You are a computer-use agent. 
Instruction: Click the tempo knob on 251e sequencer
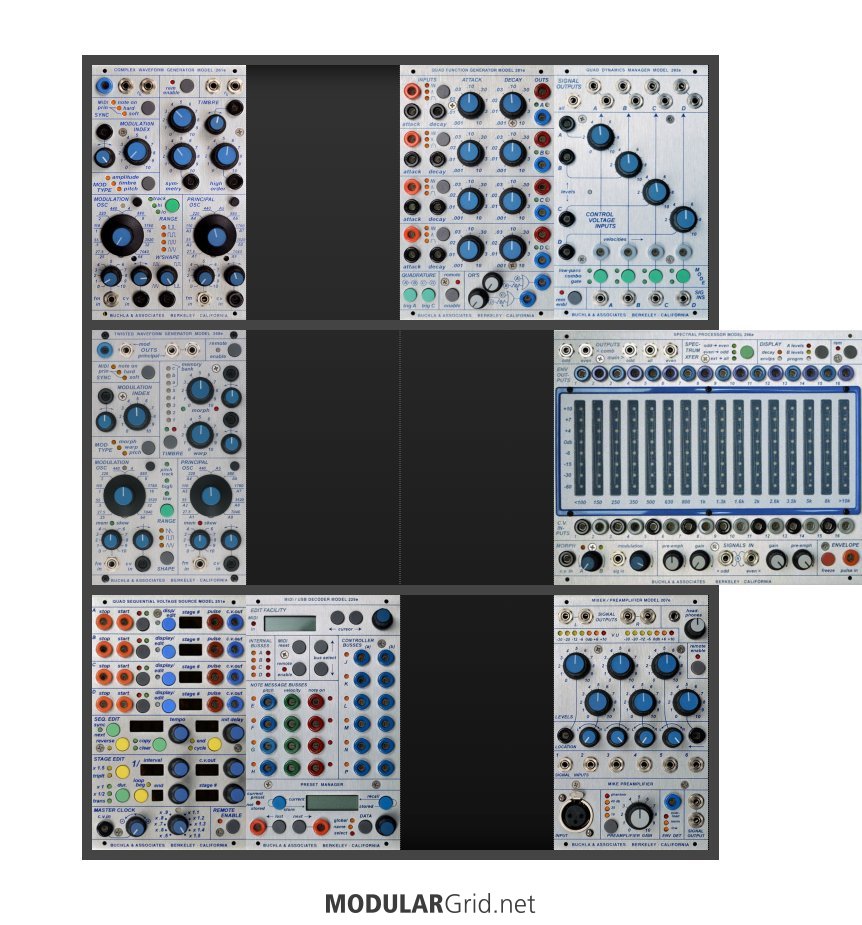pyautogui.click(x=178, y=733)
